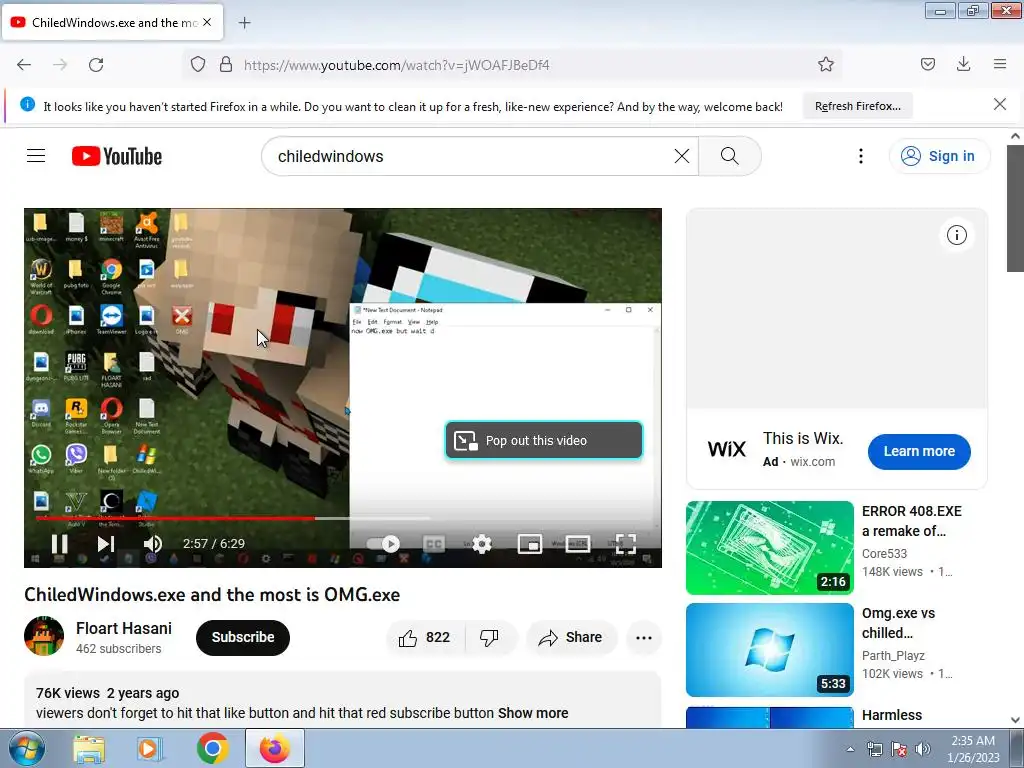
Task: Go back to the previous page
Action: tap(24, 65)
